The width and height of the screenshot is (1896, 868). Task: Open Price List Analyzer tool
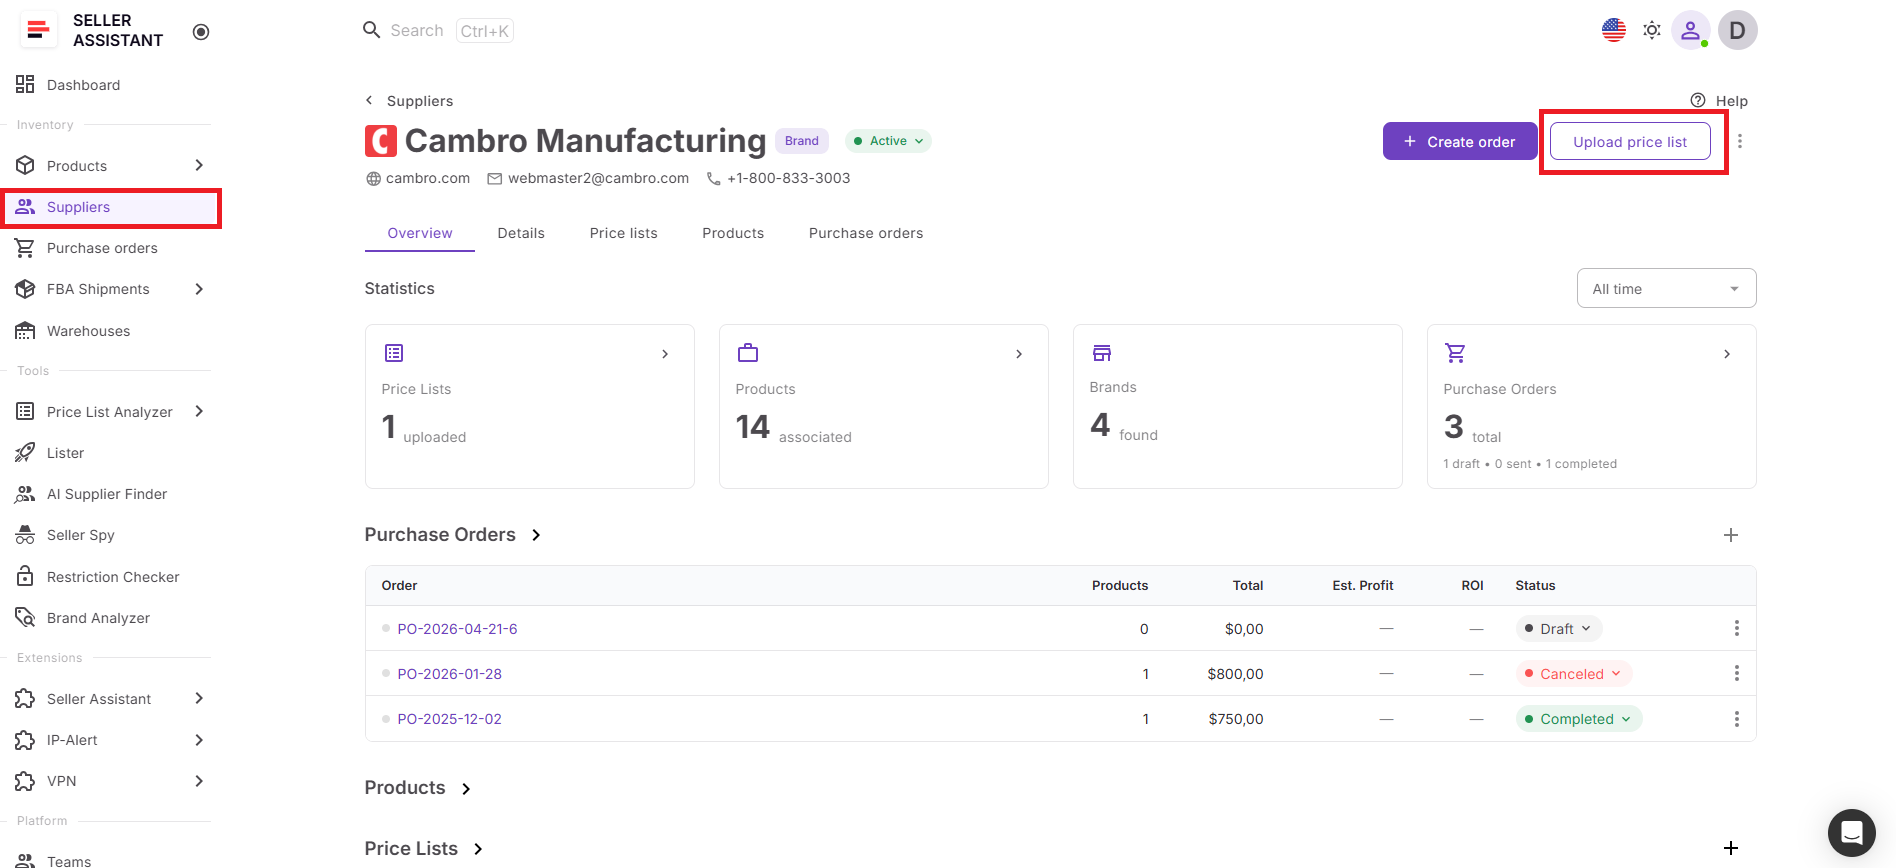coord(109,412)
